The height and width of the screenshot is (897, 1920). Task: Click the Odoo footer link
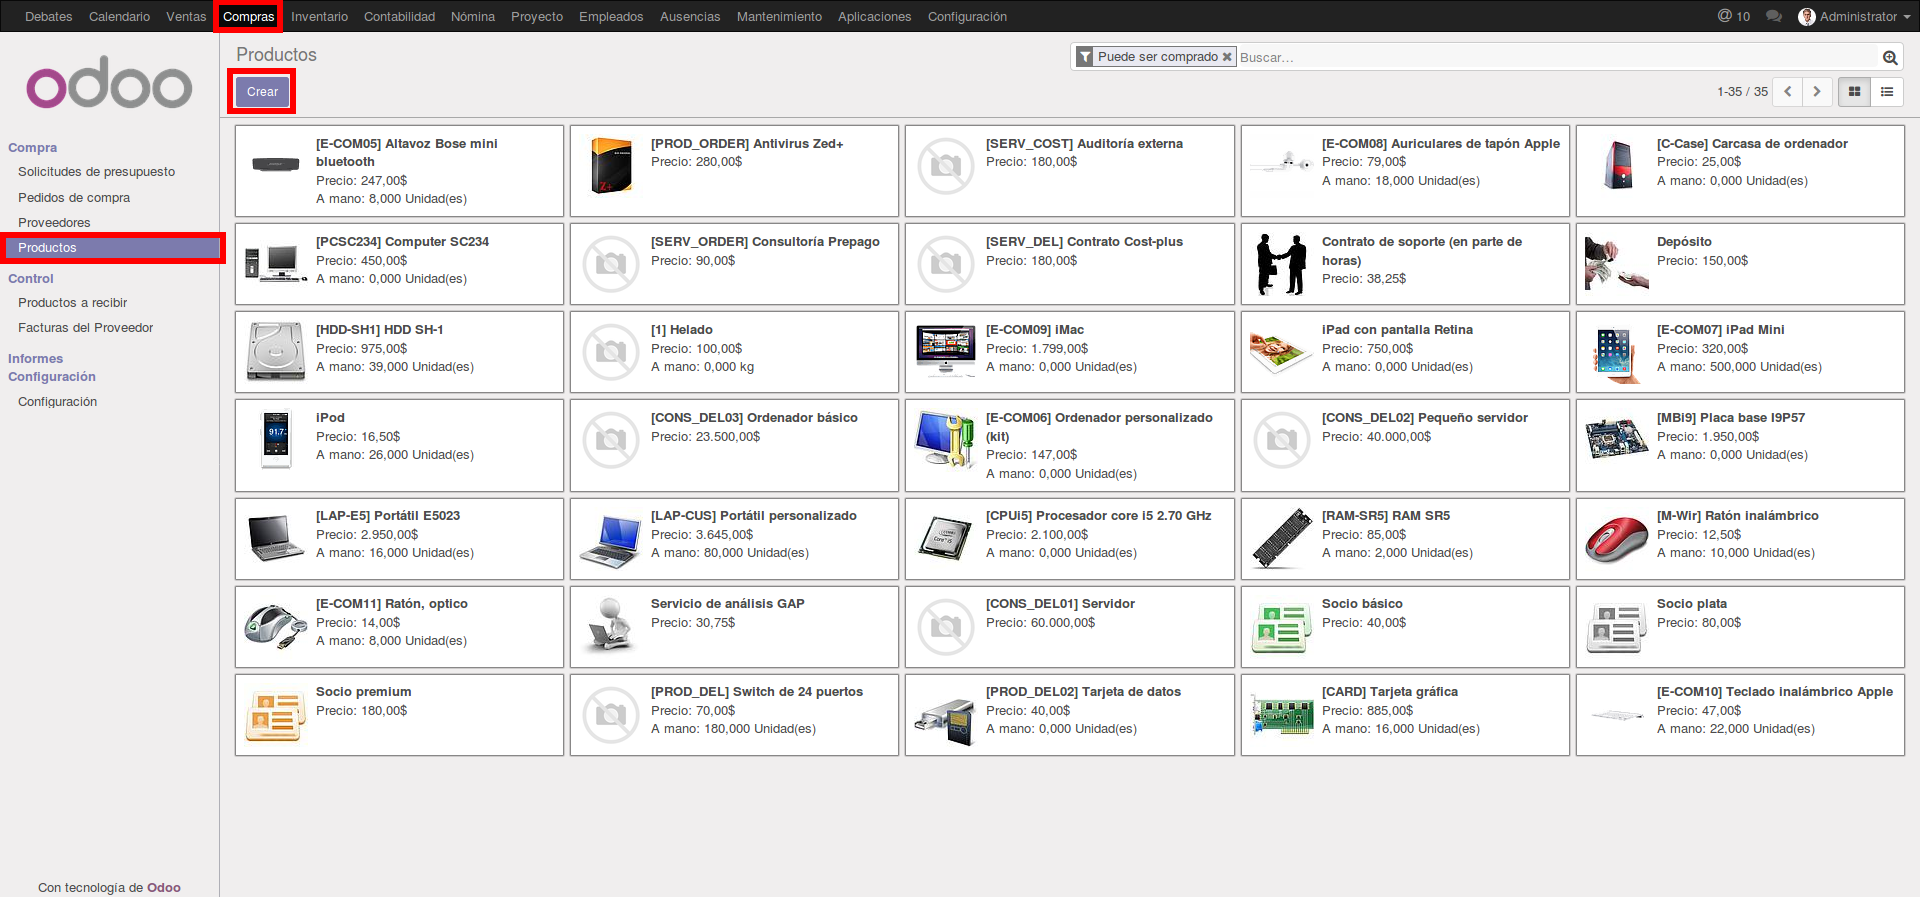point(164,888)
